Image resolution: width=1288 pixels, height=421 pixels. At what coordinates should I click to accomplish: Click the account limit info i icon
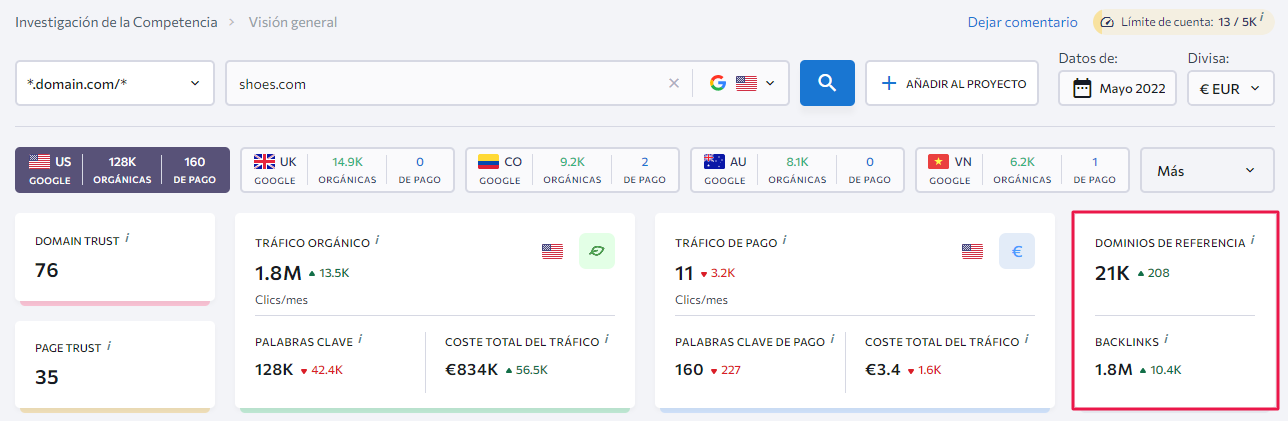1262,18
